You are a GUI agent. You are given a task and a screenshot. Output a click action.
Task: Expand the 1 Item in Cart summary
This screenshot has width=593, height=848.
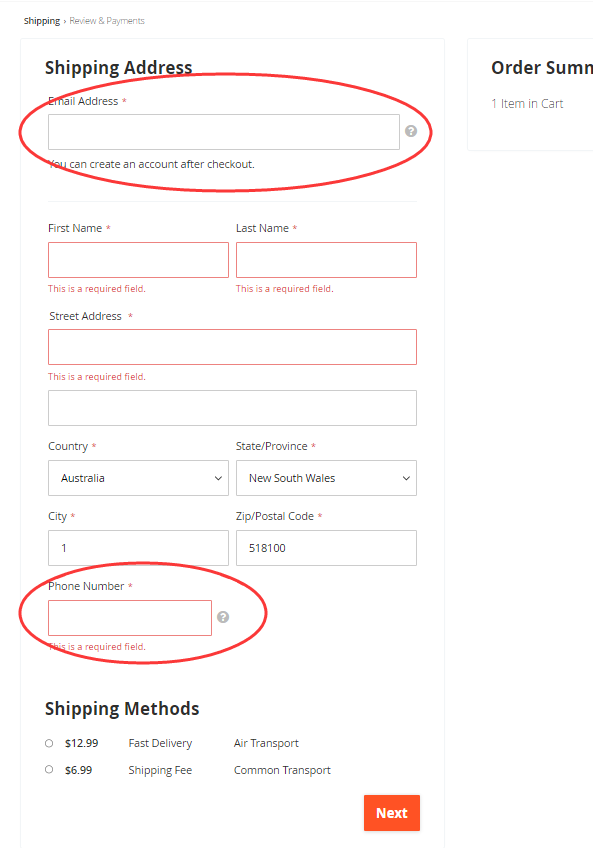pyautogui.click(x=527, y=104)
